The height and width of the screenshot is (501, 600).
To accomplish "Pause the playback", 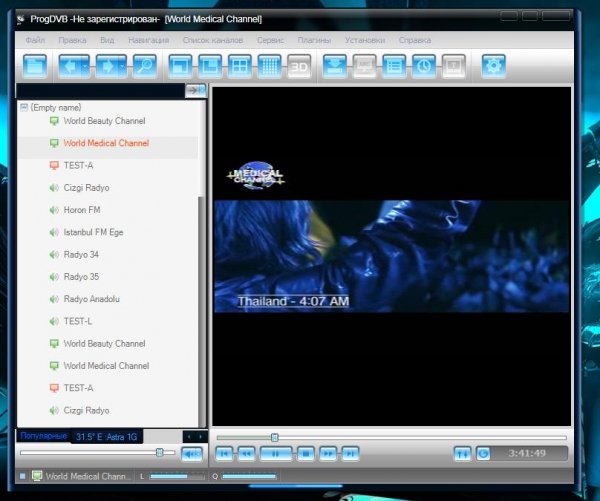I will point(276,454).
